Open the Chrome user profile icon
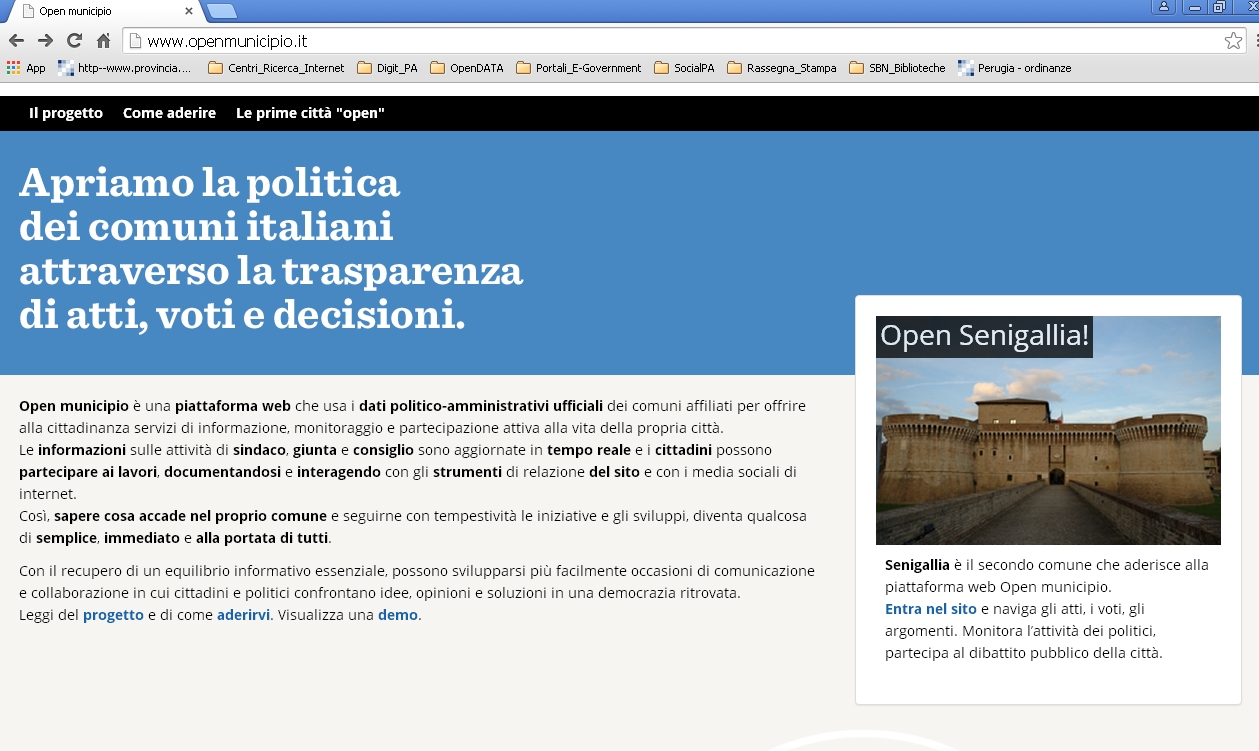Screen dimensions: 1259x751 1163,7
